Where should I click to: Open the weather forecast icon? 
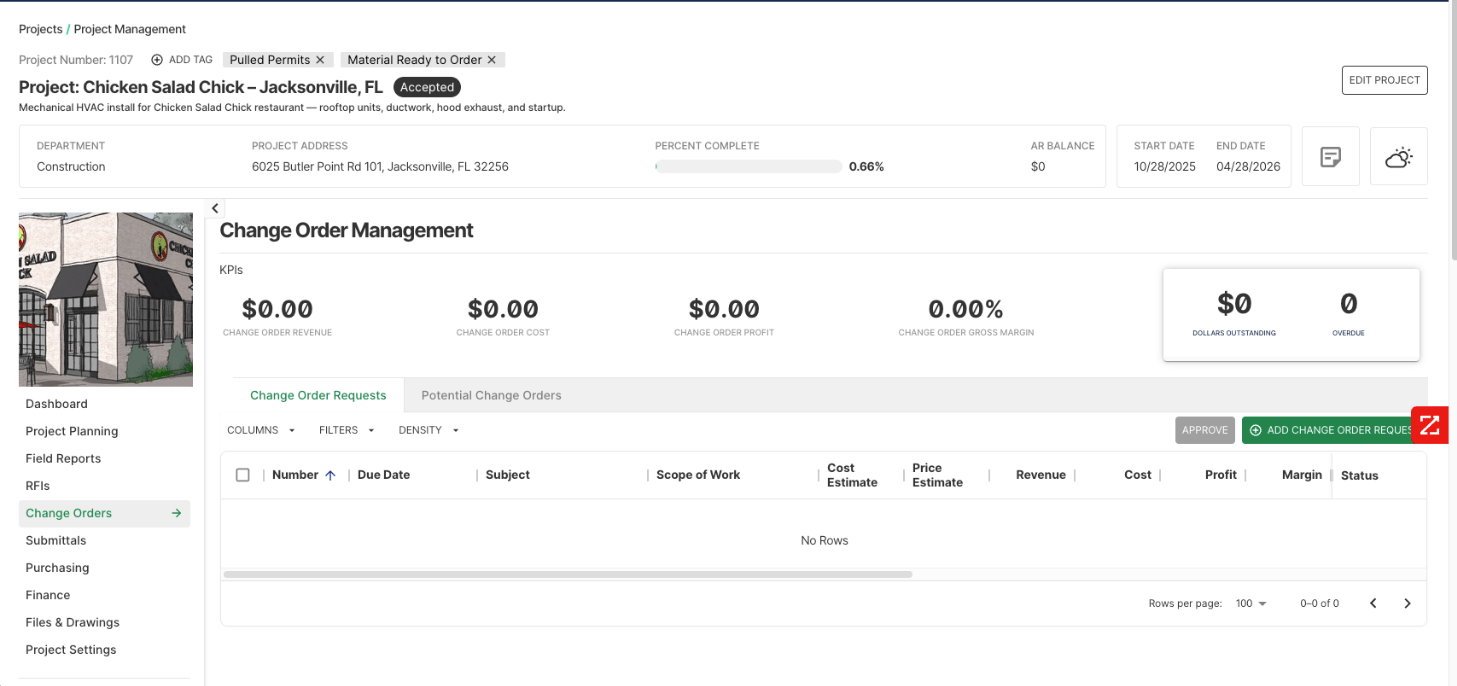click(1398, 157)
